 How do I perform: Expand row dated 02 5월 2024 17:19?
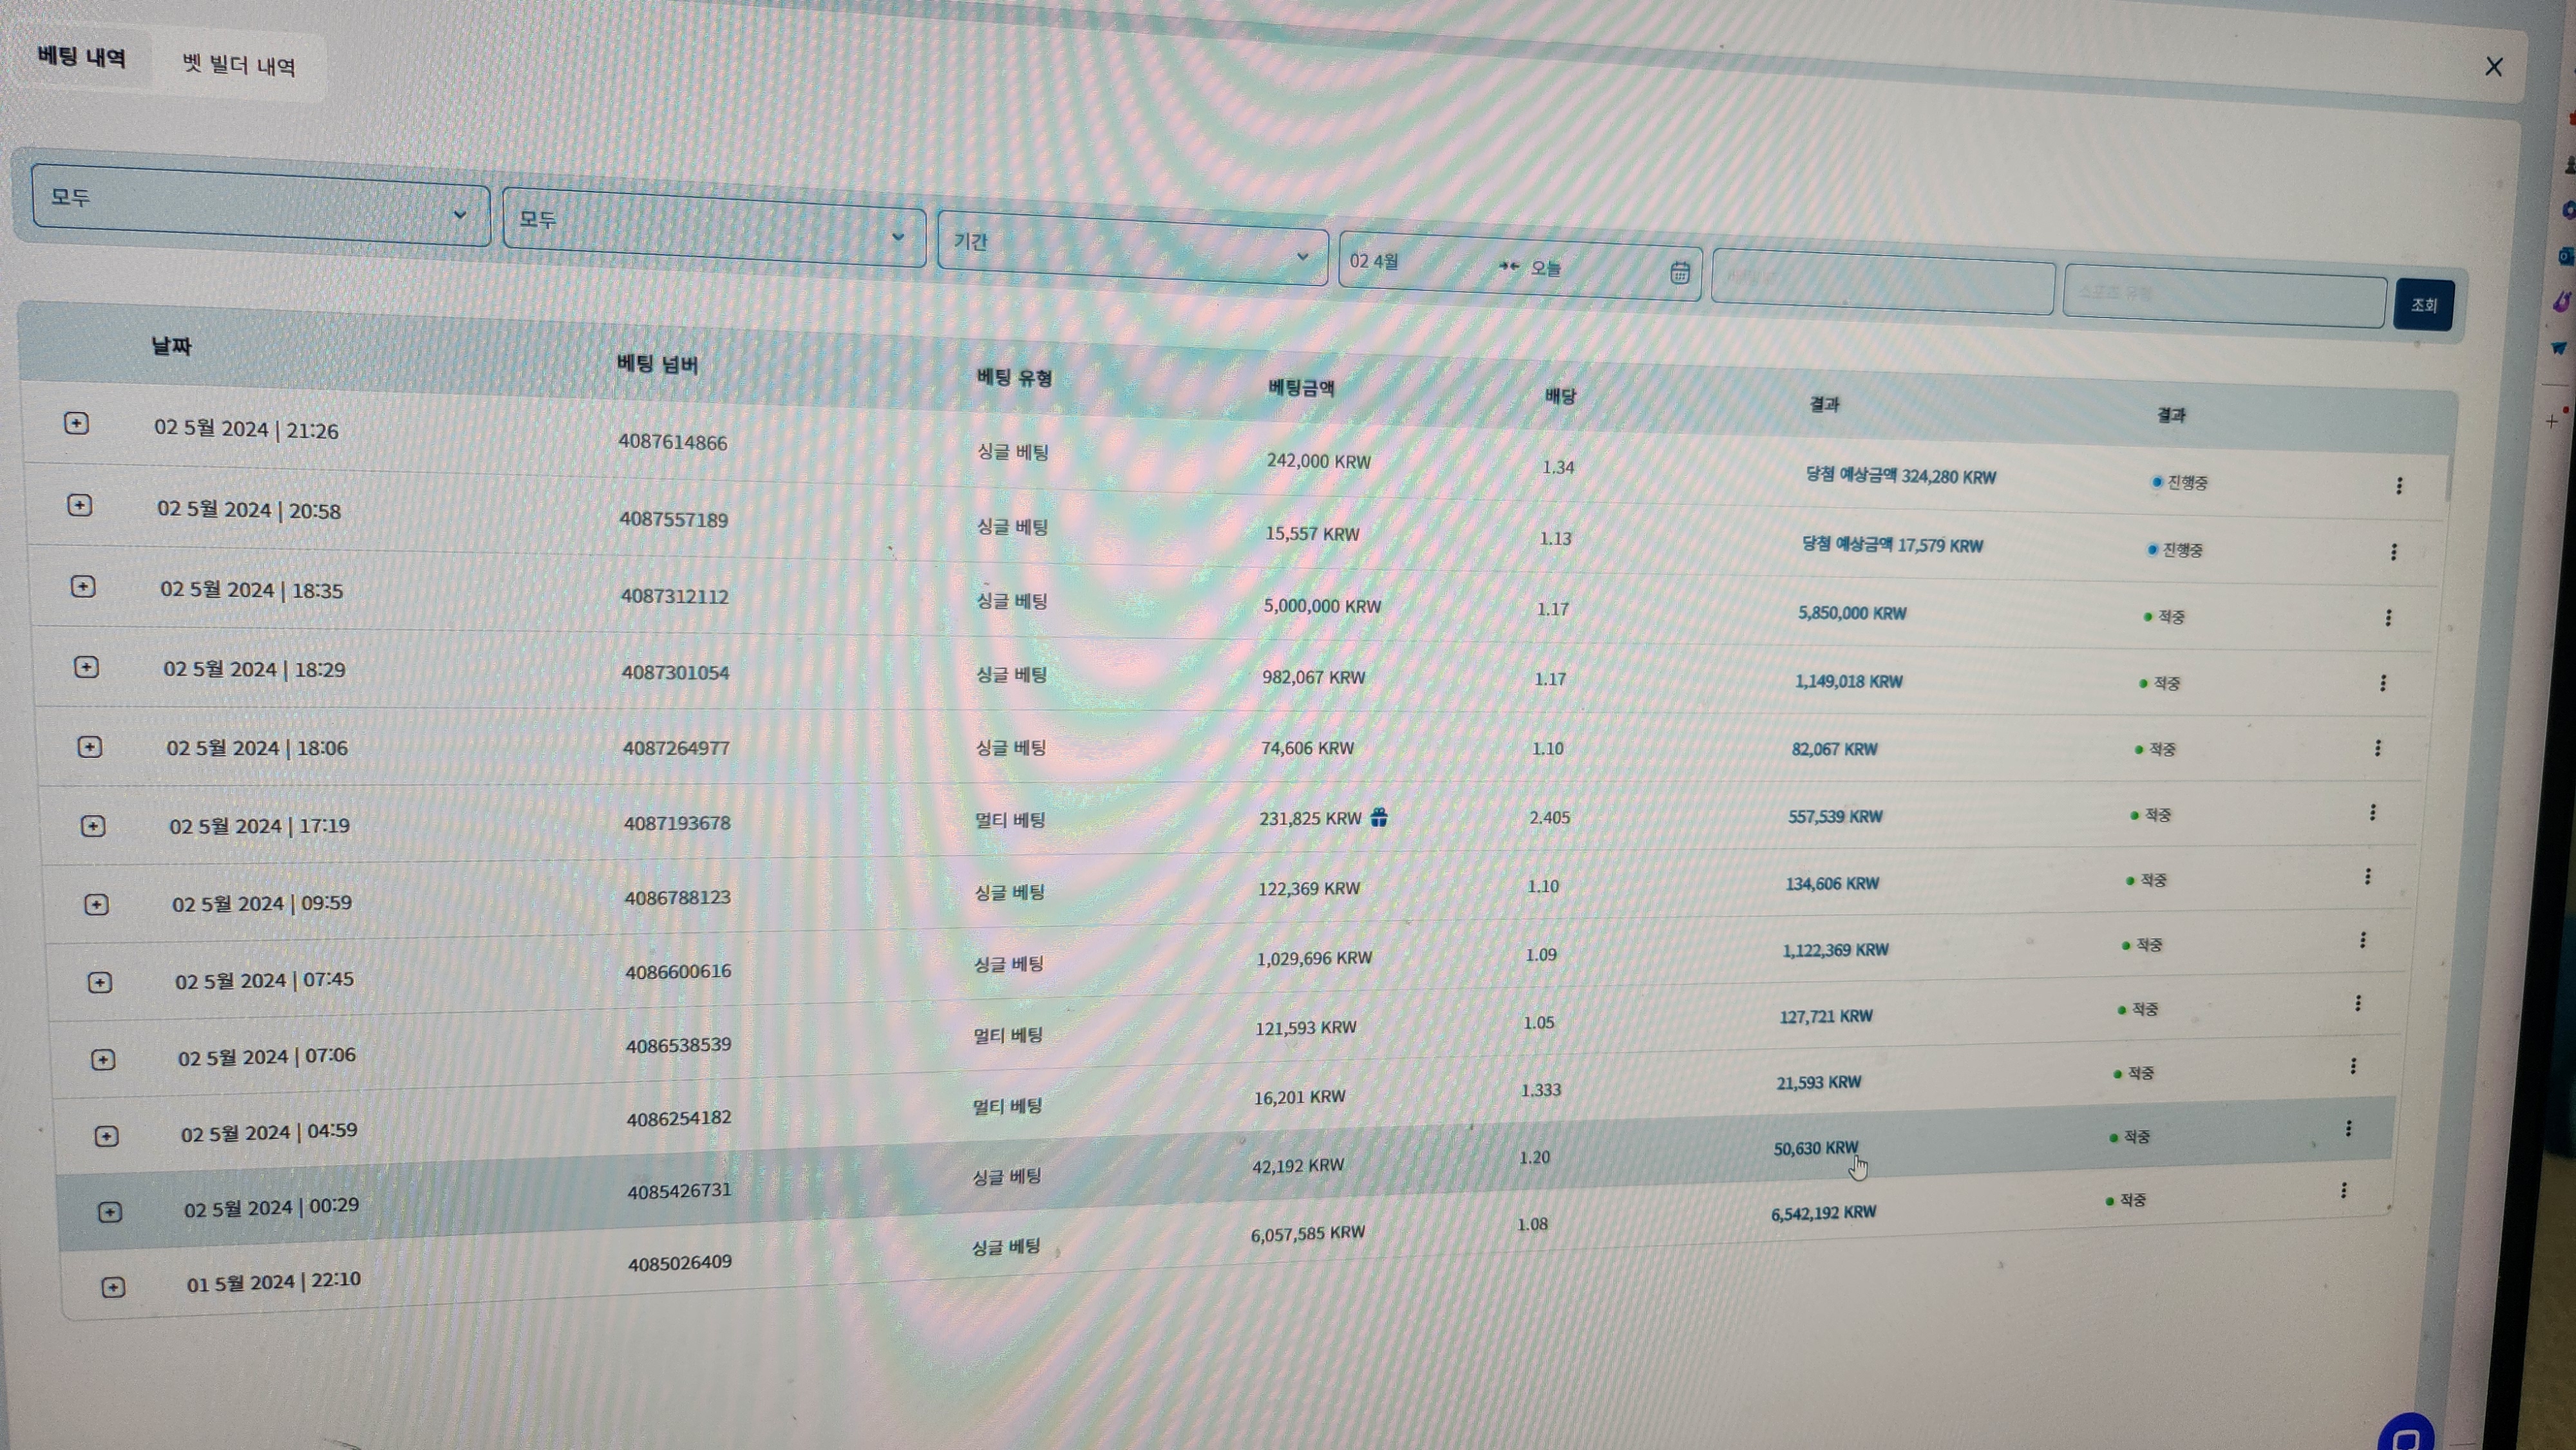(x=93, y=826)
